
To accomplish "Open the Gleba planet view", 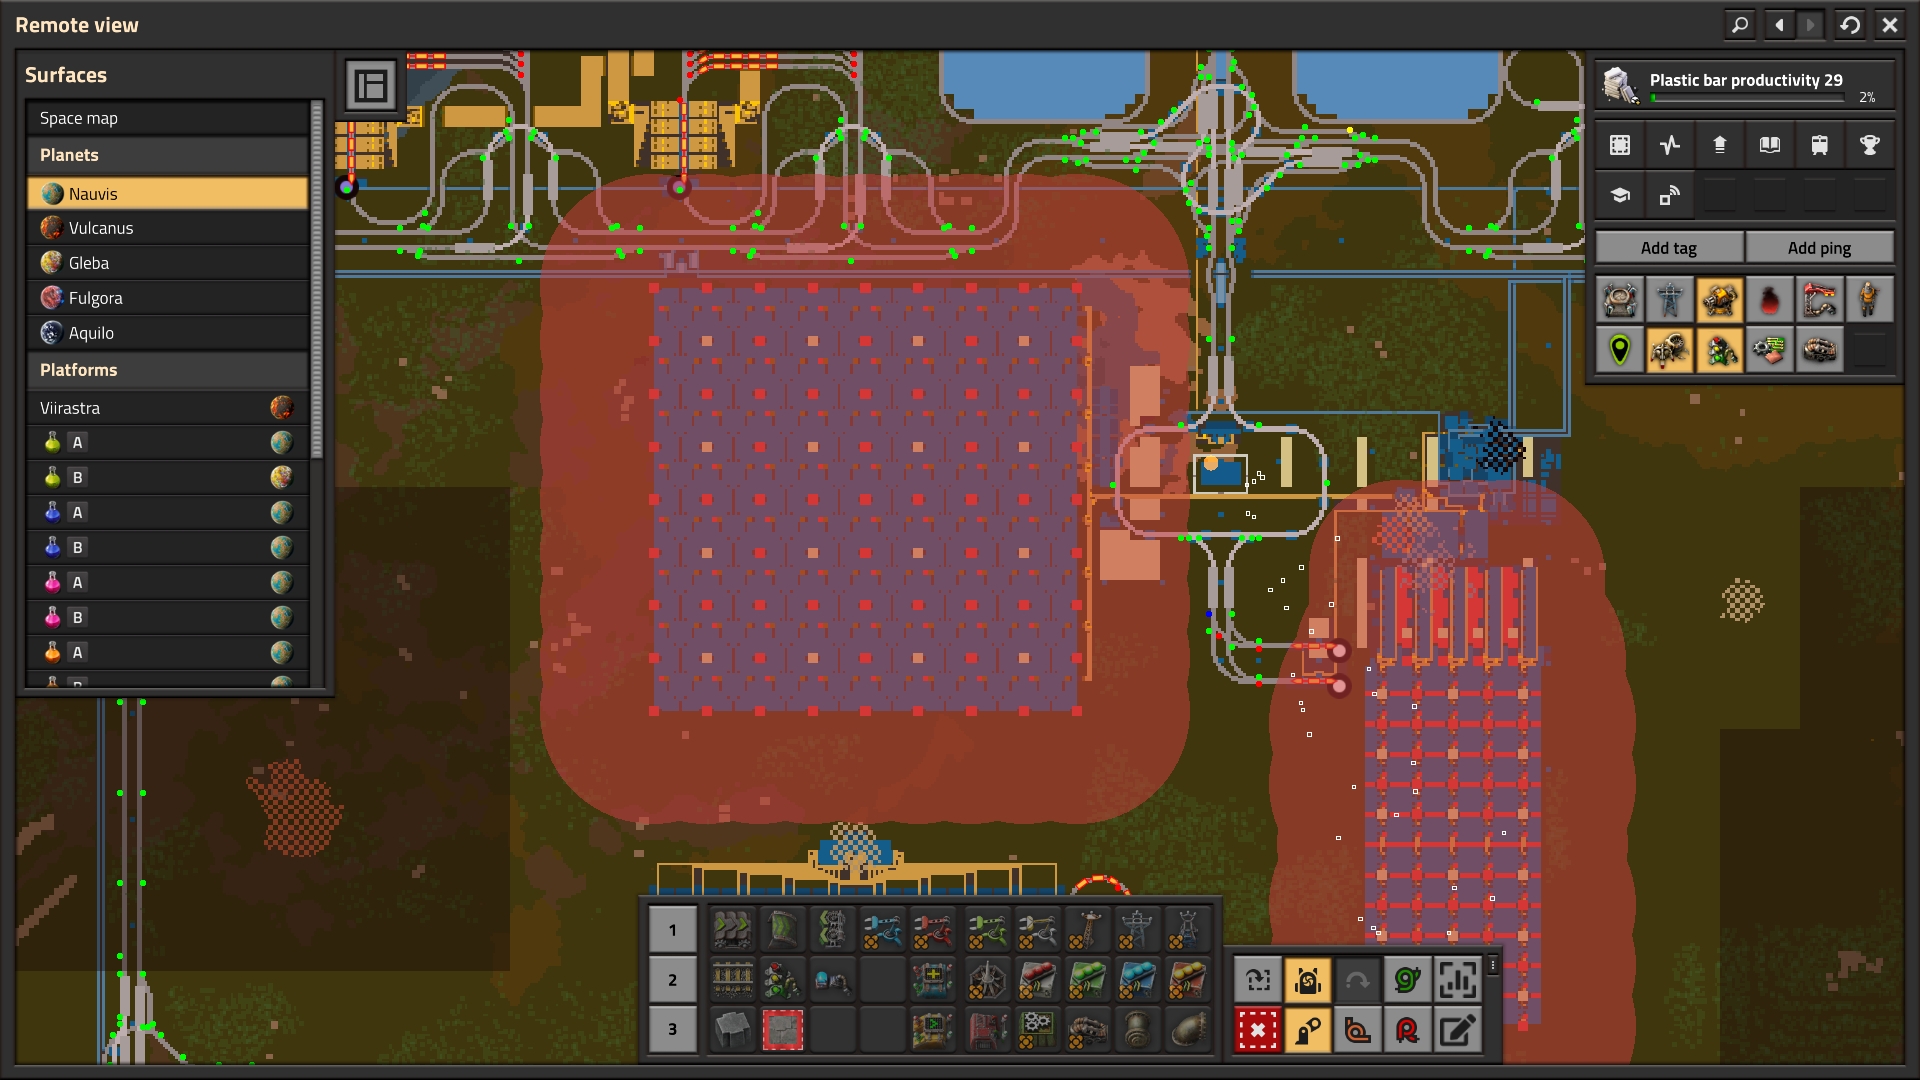I will pos(167,263).
